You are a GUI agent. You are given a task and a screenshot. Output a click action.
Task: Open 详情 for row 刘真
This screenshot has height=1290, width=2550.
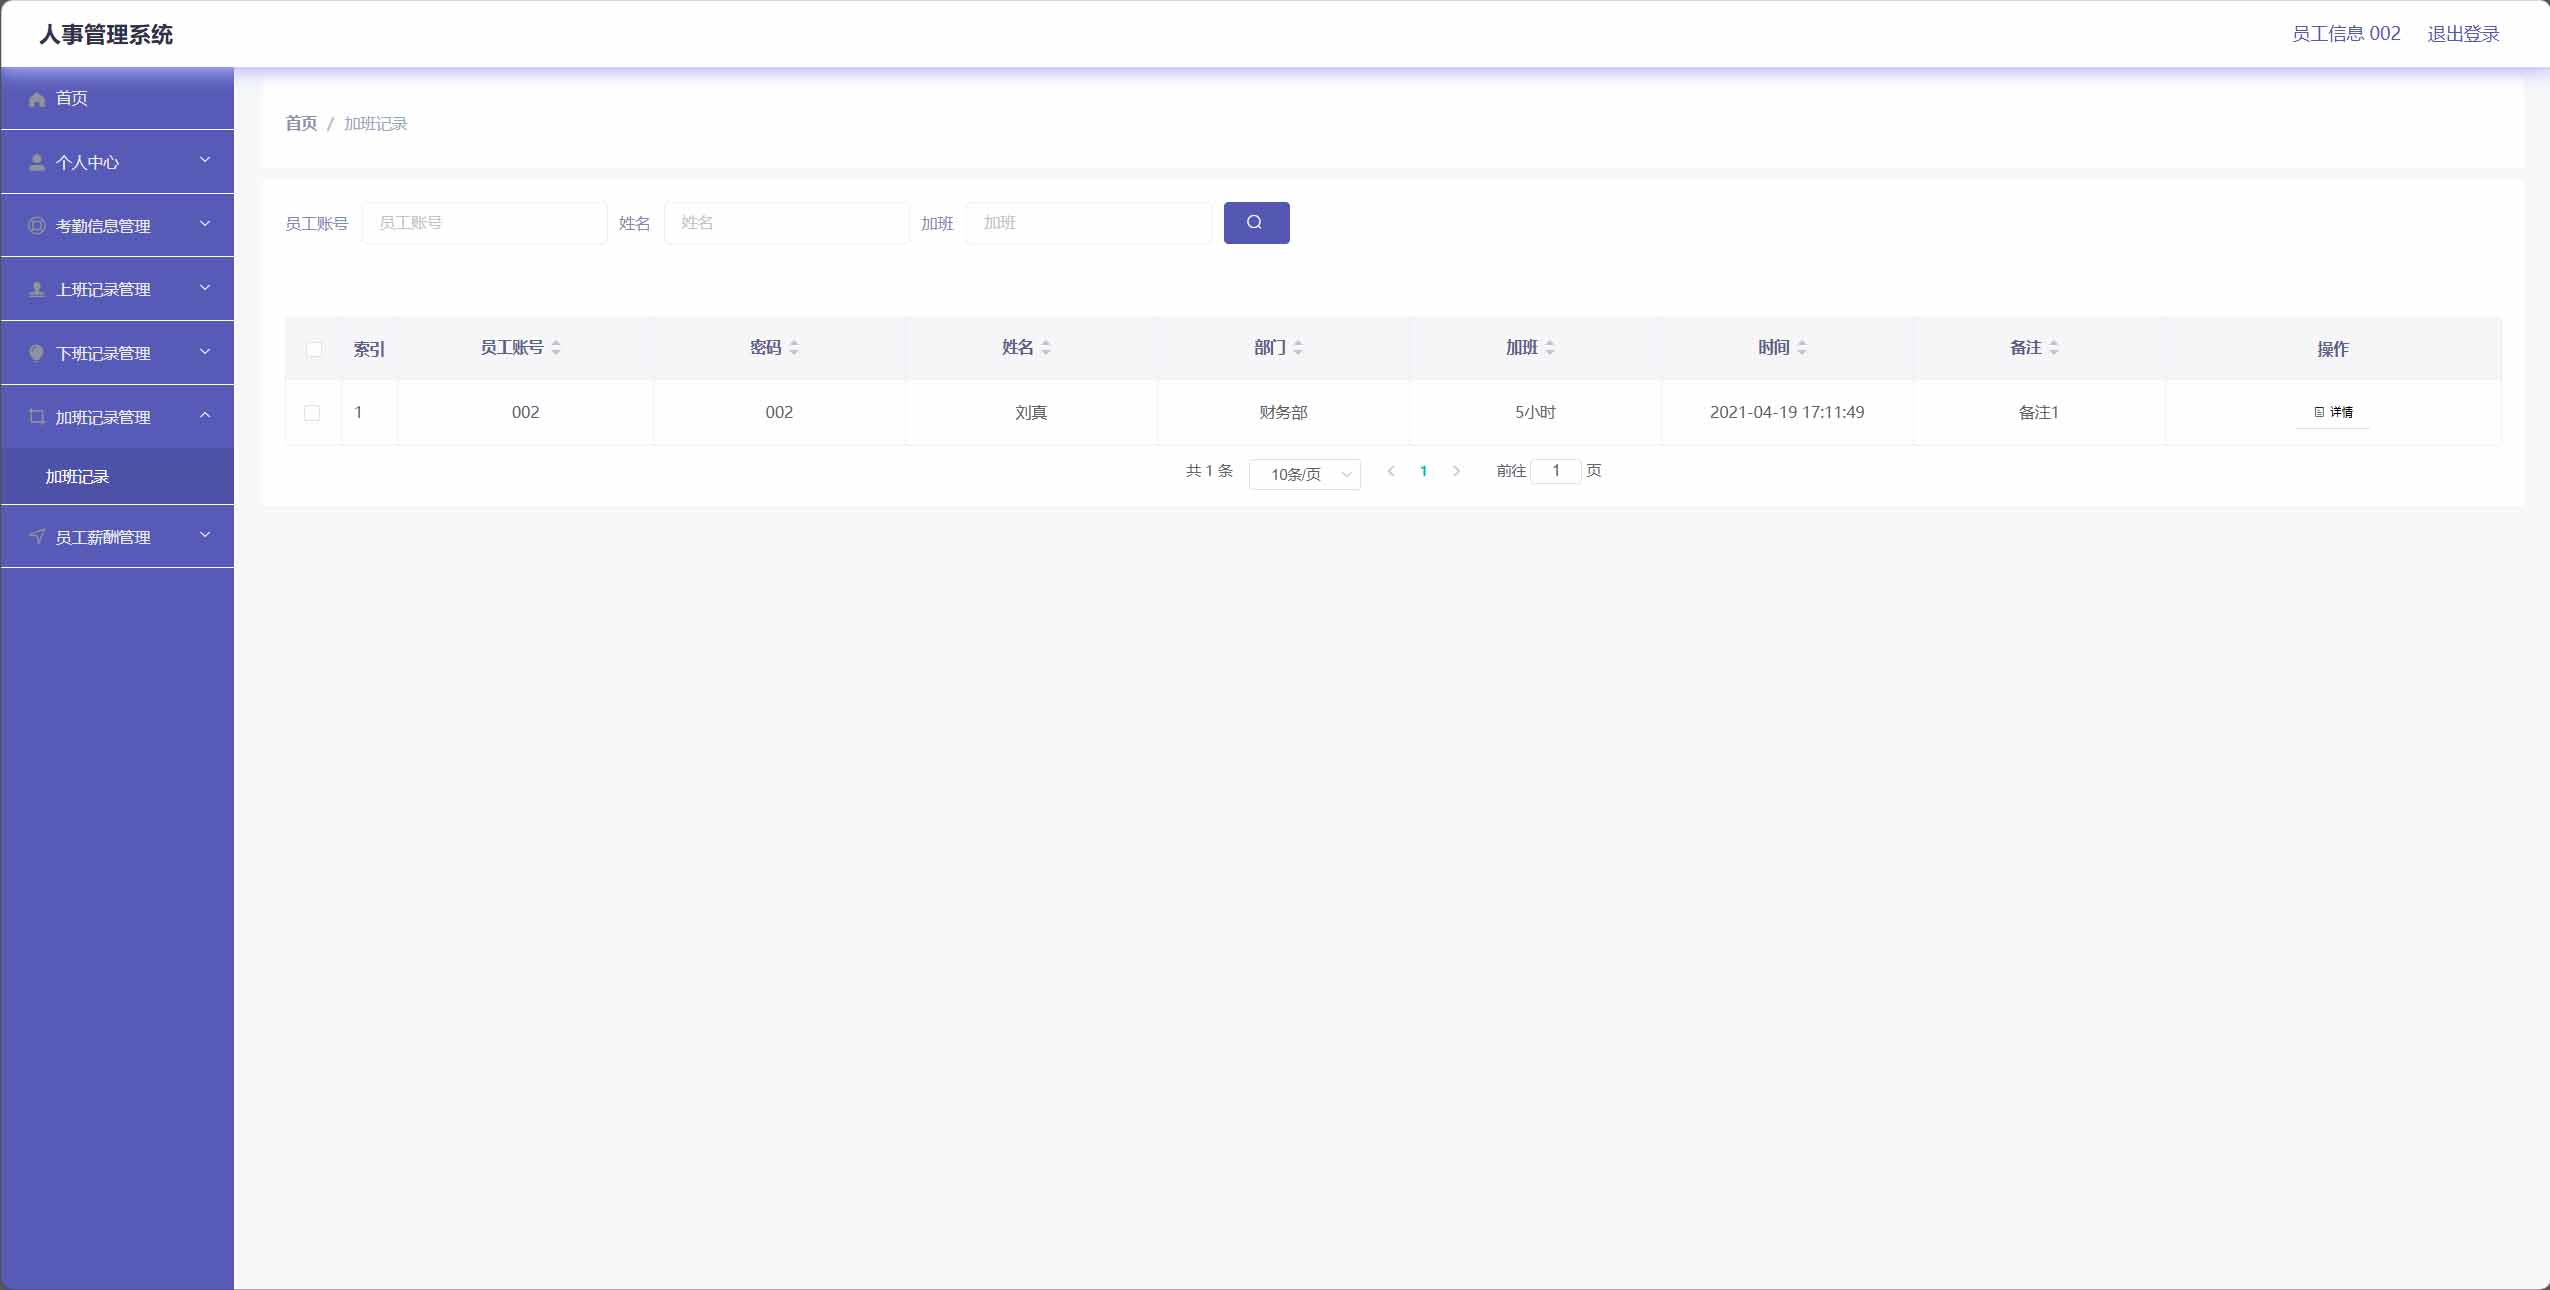click(2332, 412)
